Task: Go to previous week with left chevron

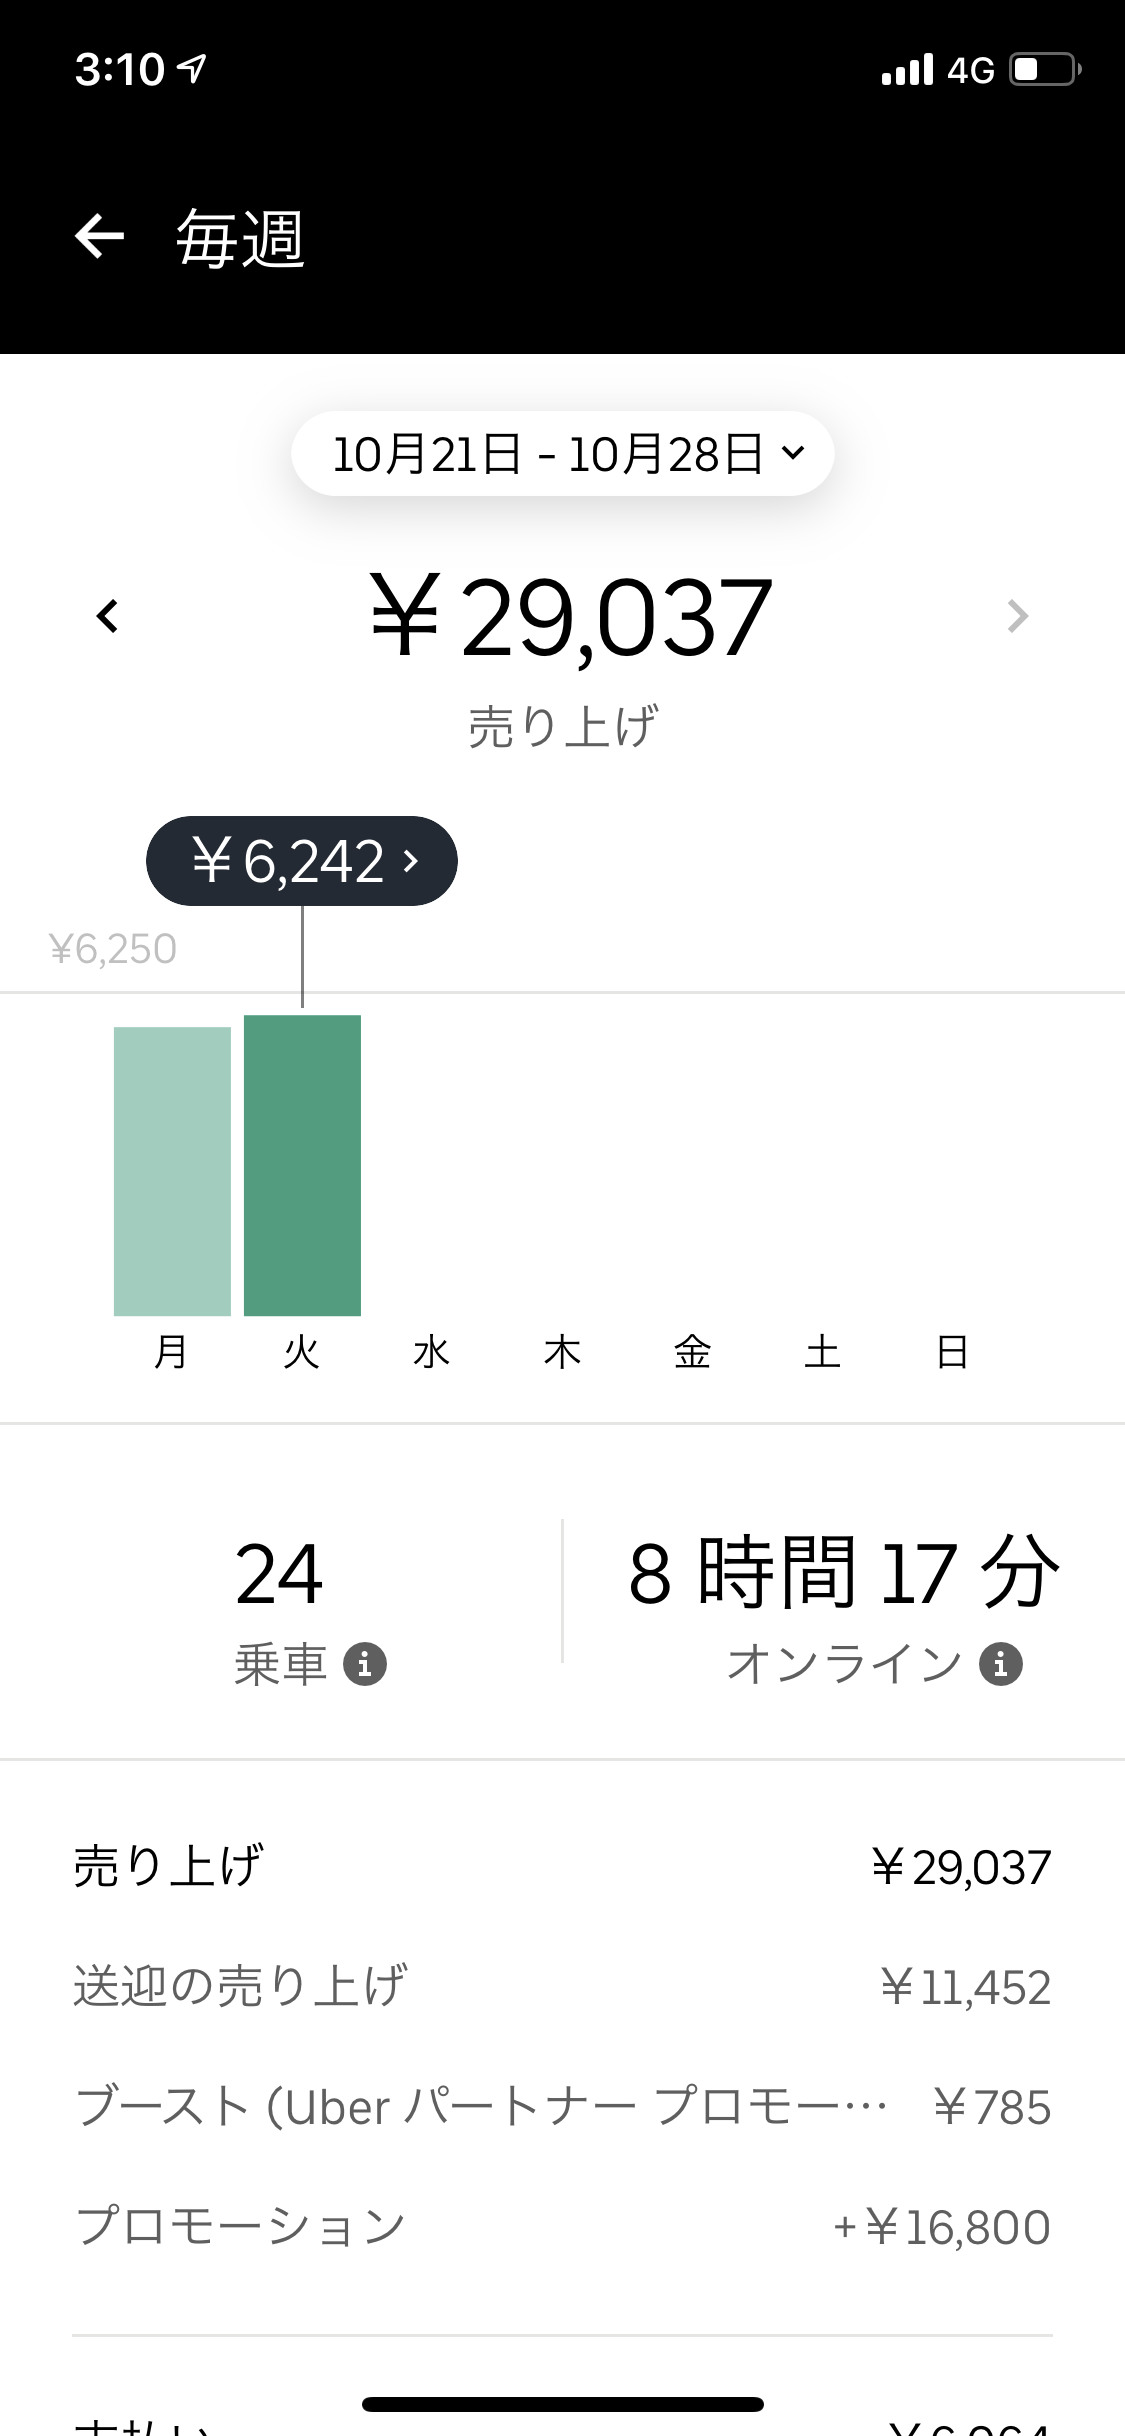Action: tap(108, 616)
